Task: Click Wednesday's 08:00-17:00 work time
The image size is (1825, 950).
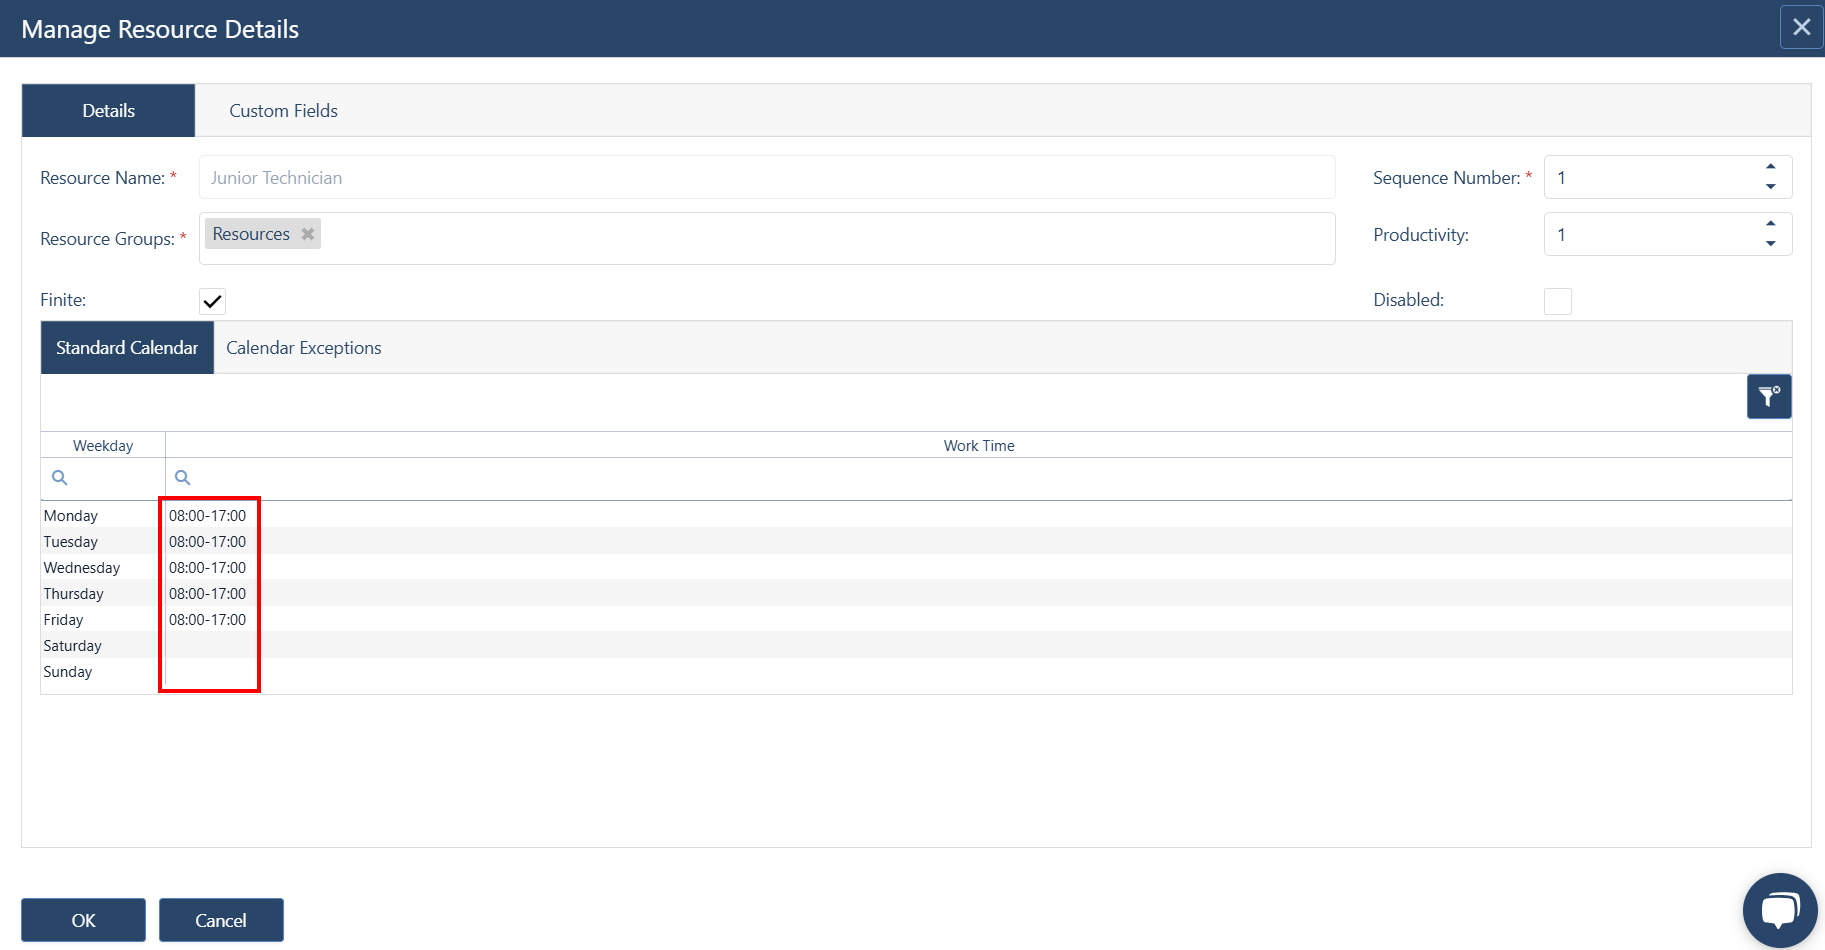Action: (x=207, y=568)
